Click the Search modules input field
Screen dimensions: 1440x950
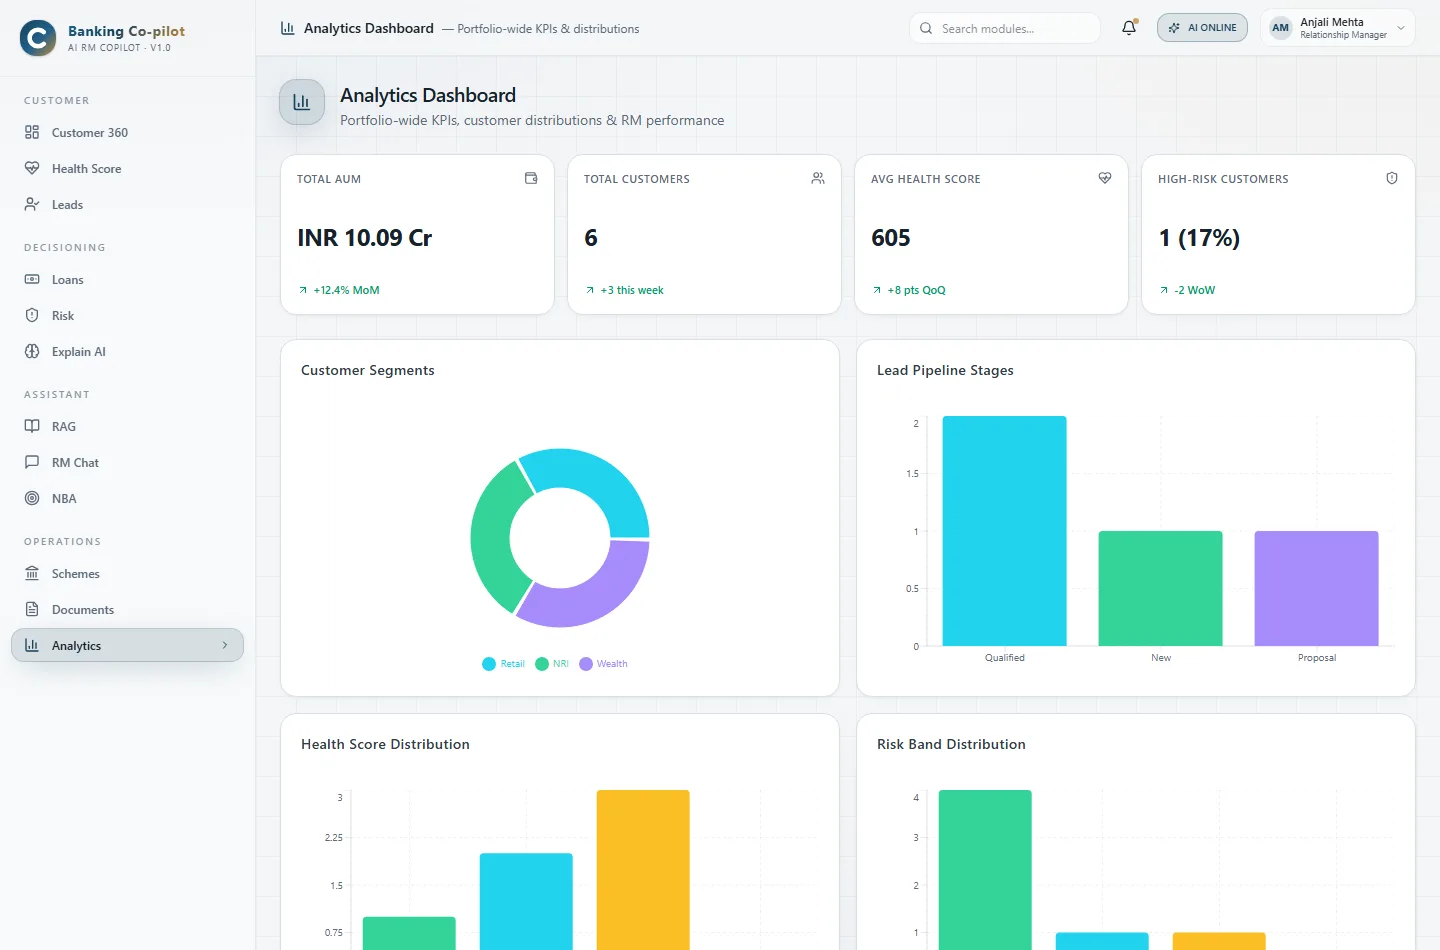(x=1005, y=28)
